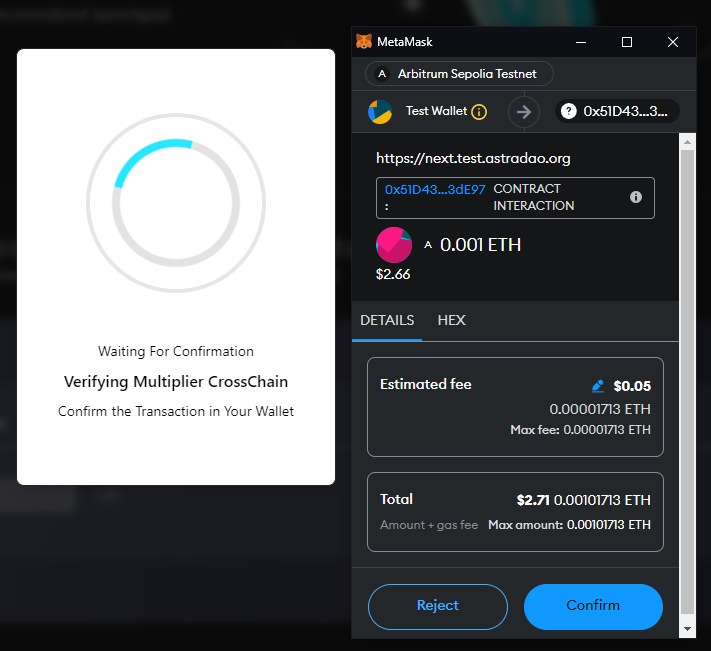Click the Max fee: 0.00001713 ETH text

(580, 430)
